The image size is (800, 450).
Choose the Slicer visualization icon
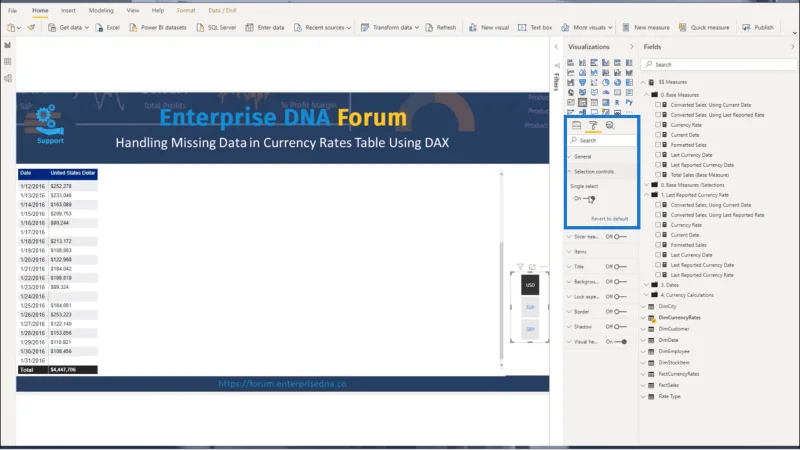tap(582, 103)
